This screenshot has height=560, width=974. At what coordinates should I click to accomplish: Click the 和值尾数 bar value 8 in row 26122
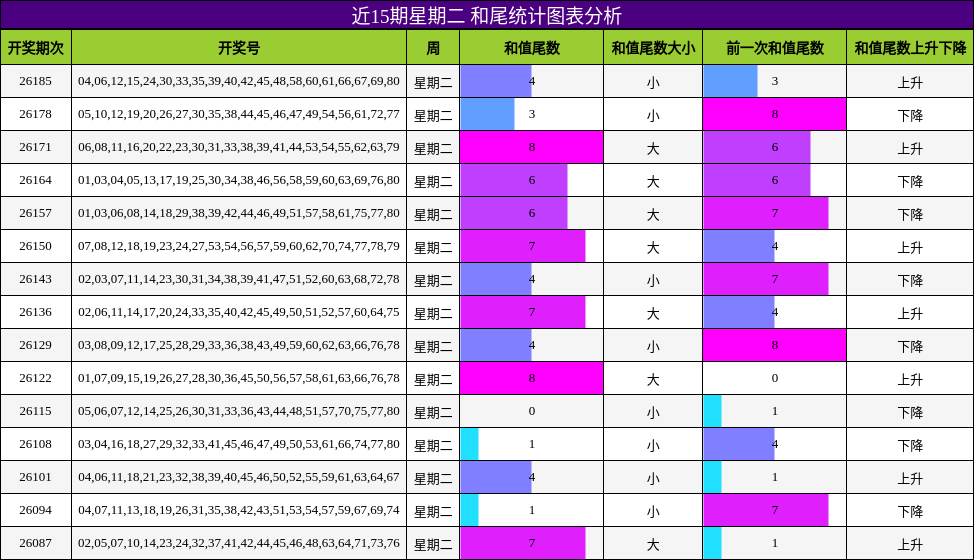[532, 378]
